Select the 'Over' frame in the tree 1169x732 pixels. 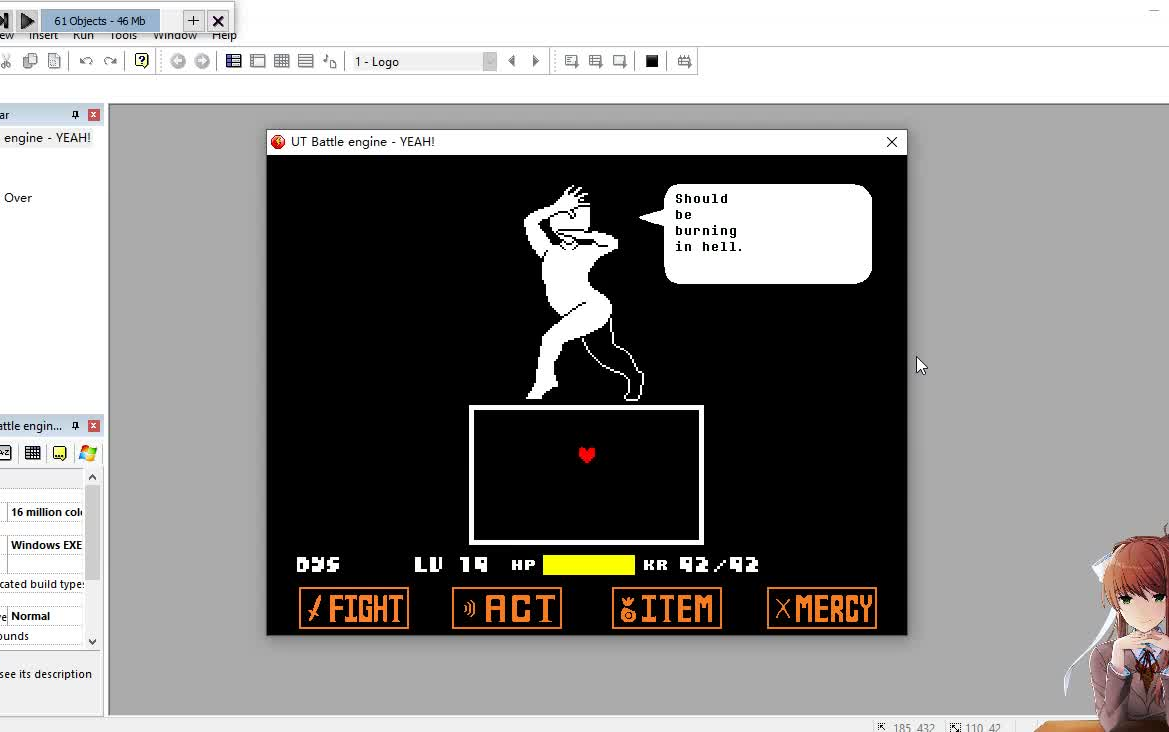[18, 198]
